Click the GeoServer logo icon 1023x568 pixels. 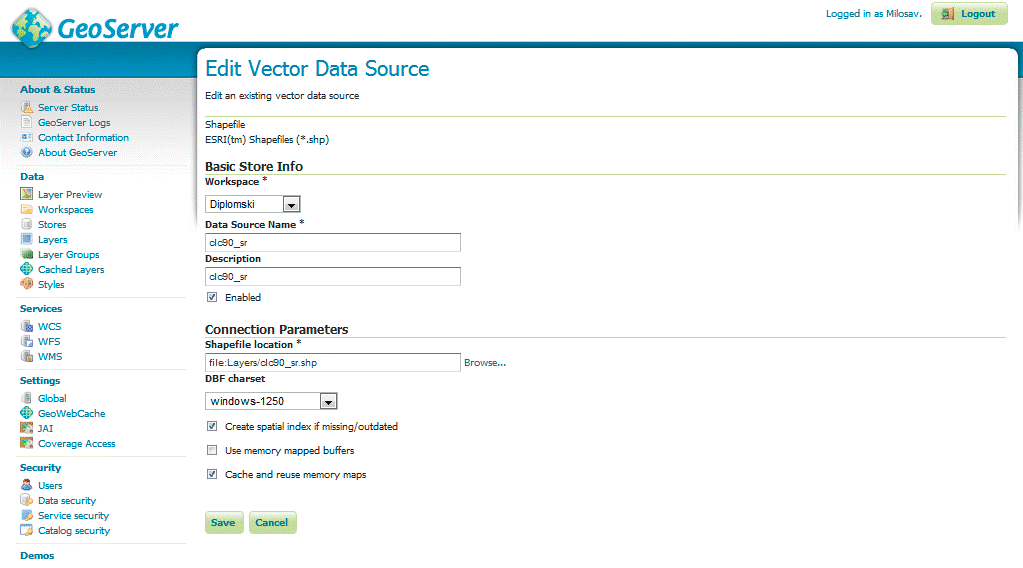point(32,28)
